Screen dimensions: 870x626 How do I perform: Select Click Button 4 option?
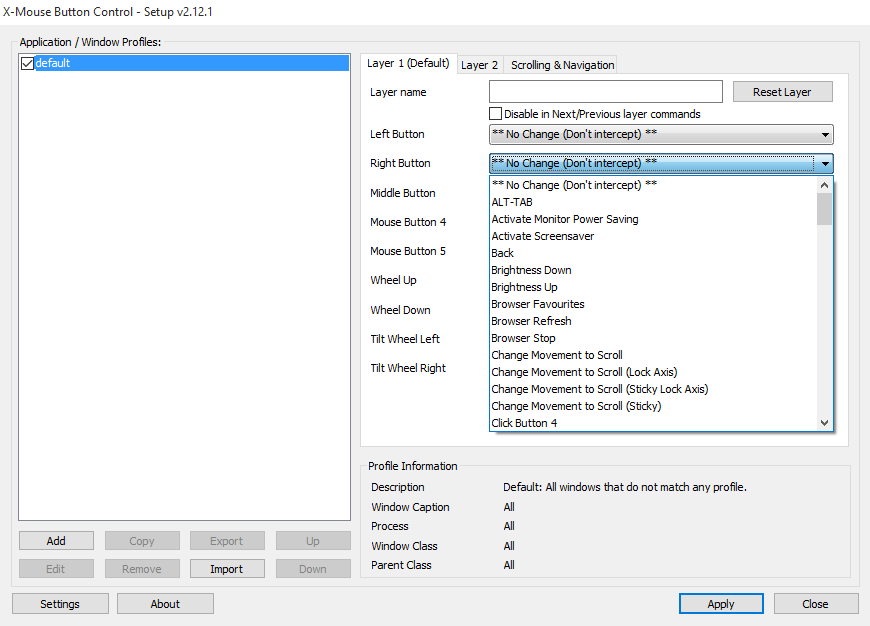[654, 423]
